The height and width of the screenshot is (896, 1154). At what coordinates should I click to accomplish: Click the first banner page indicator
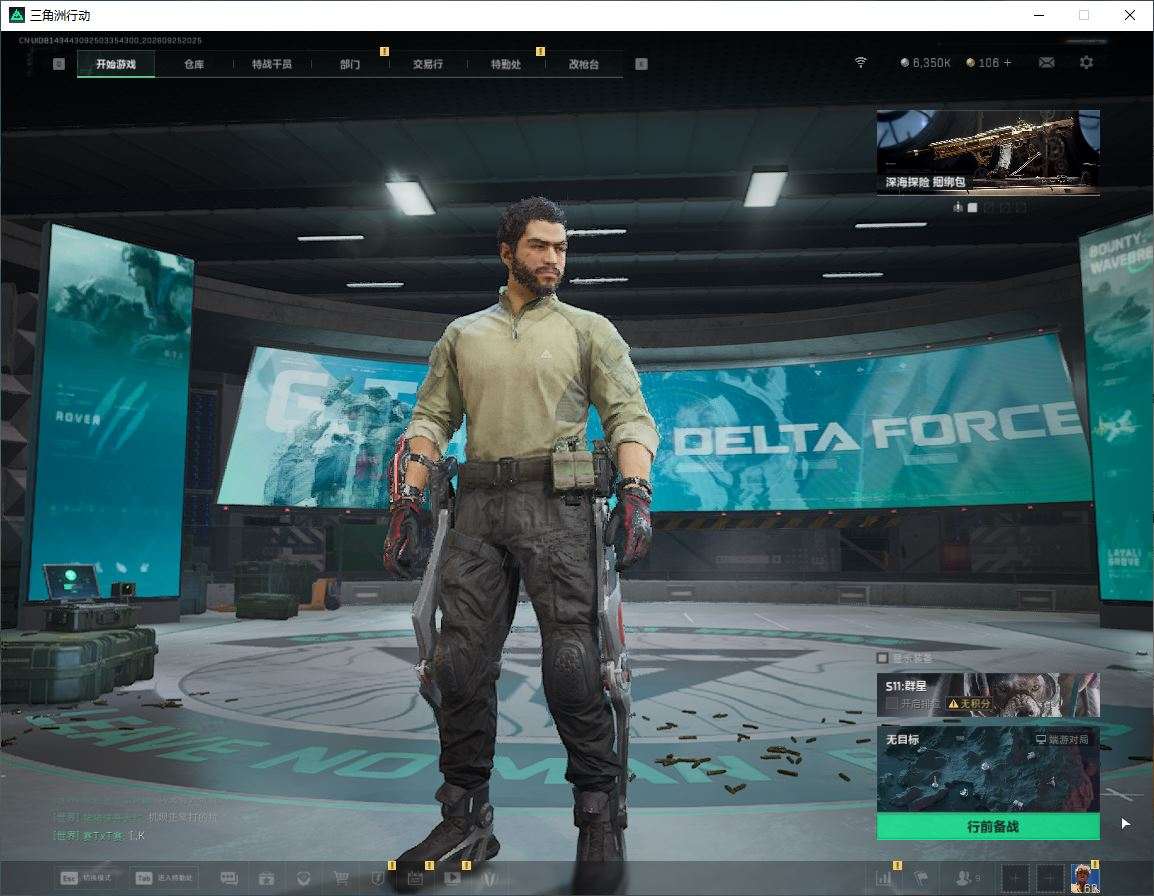(x=957, y=208)
